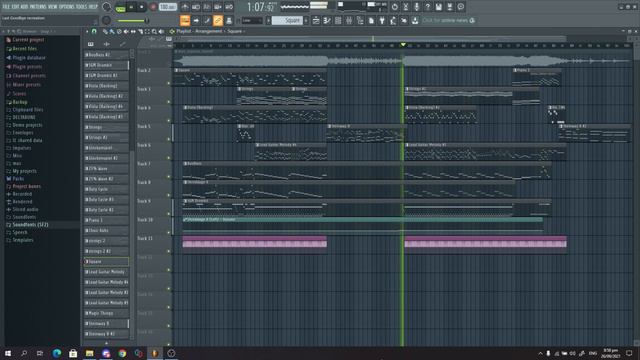Click the master pitch knob beside HELP menu
This screenshot has width=640, height=360.
point(106,7)
